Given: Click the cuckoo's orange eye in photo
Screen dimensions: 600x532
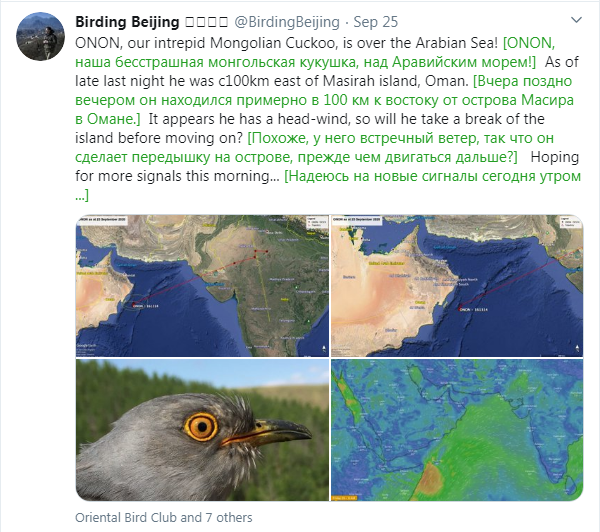Looking at the screenshot, I should point(201,427).
